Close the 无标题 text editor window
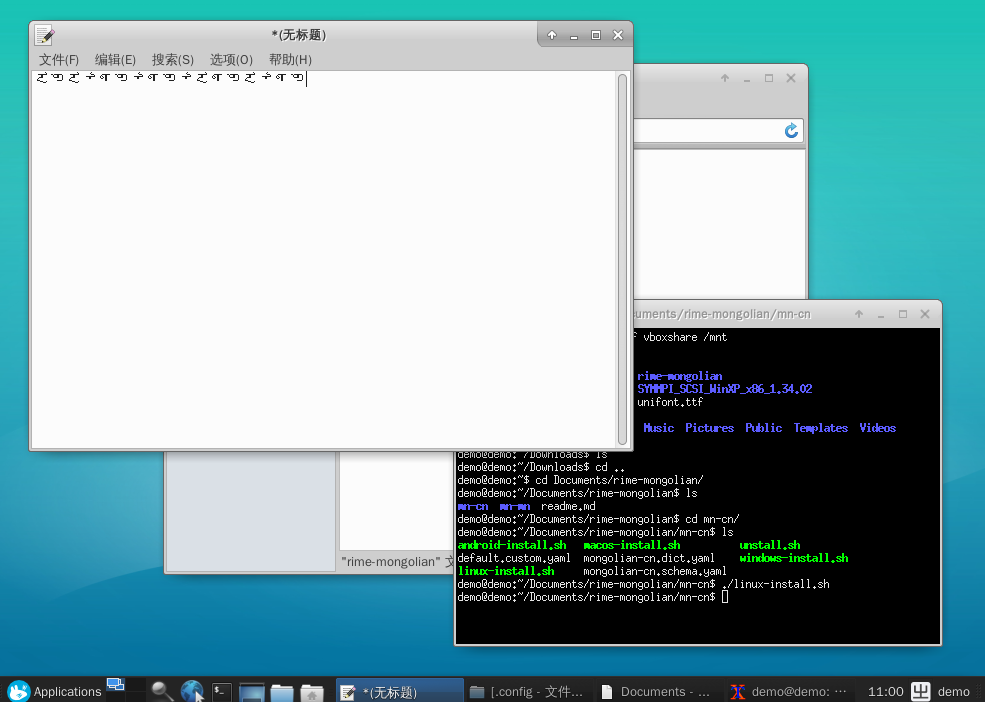 click(618, 35)
